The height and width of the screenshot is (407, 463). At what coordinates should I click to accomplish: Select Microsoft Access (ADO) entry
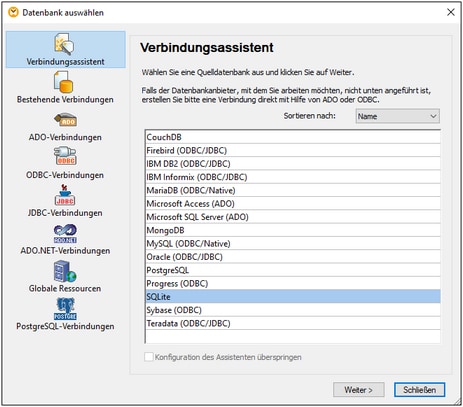[293, 204]
